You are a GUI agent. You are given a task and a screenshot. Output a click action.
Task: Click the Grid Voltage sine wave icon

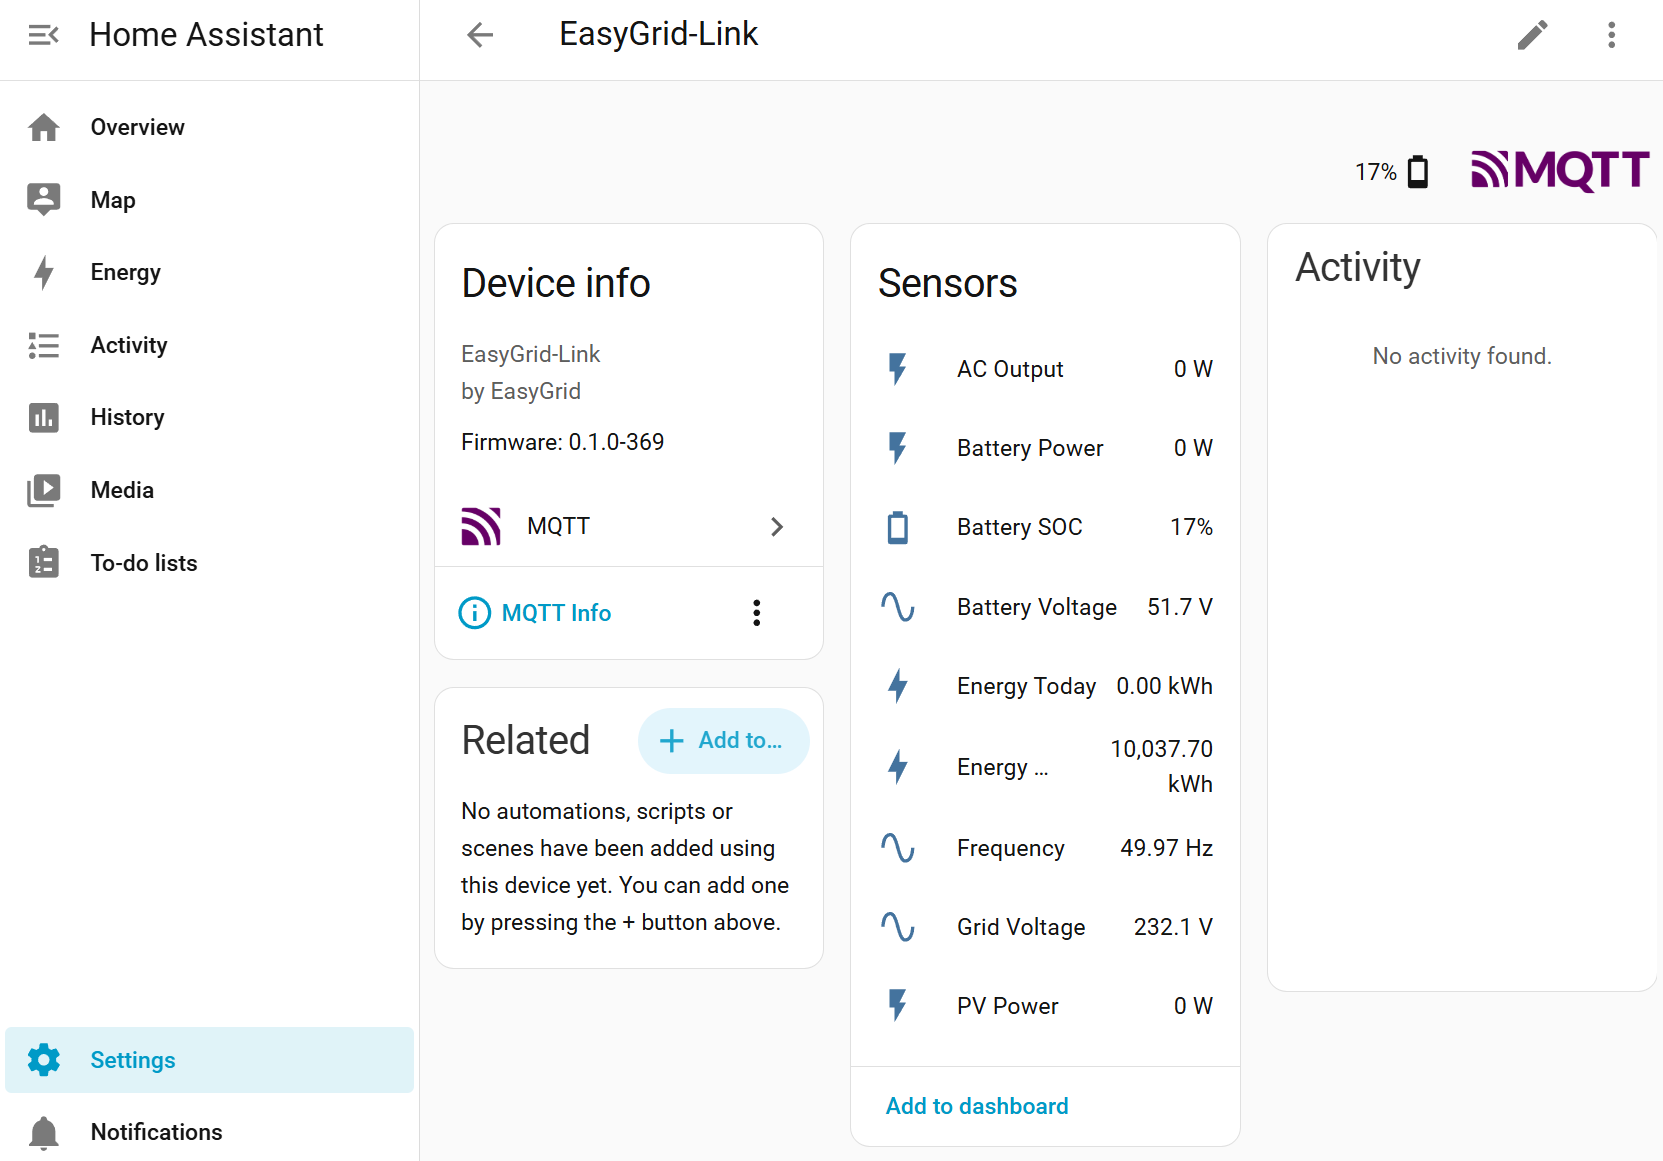tap(898, 927)
